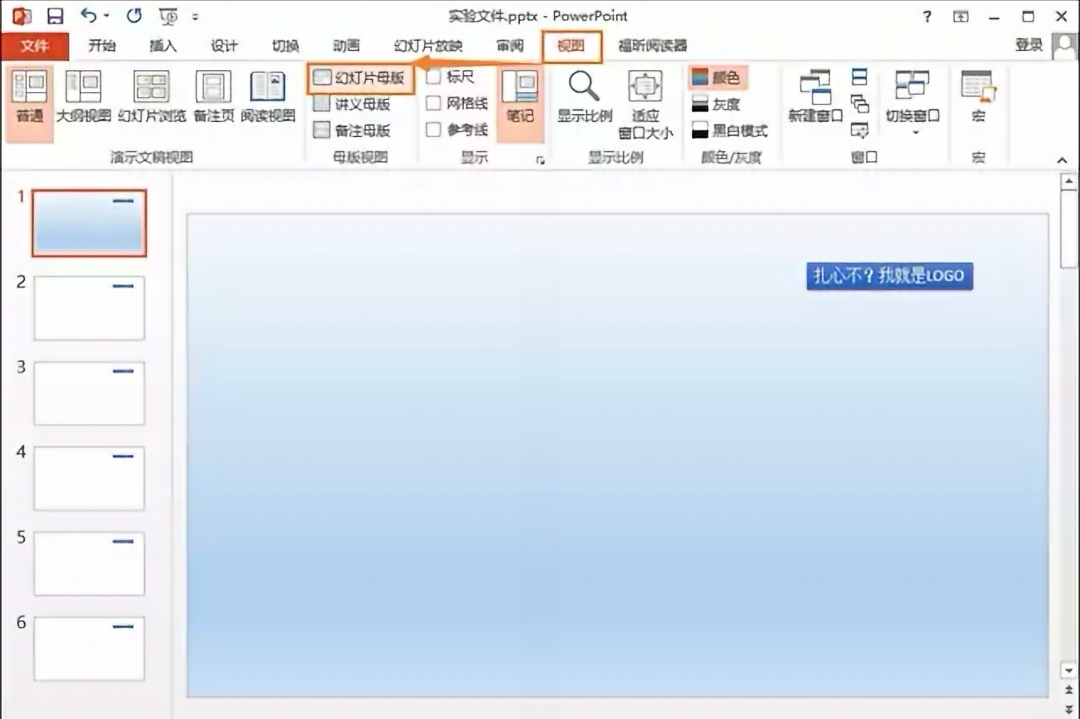The height and width of the screenshot is (719, 1080).
Task: Open the 文件 tab
Action: (x=34, y=46)
